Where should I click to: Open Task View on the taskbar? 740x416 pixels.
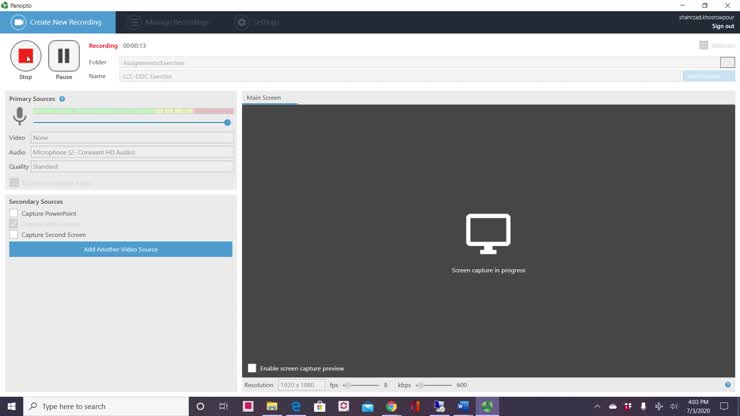tap(223, 407)
